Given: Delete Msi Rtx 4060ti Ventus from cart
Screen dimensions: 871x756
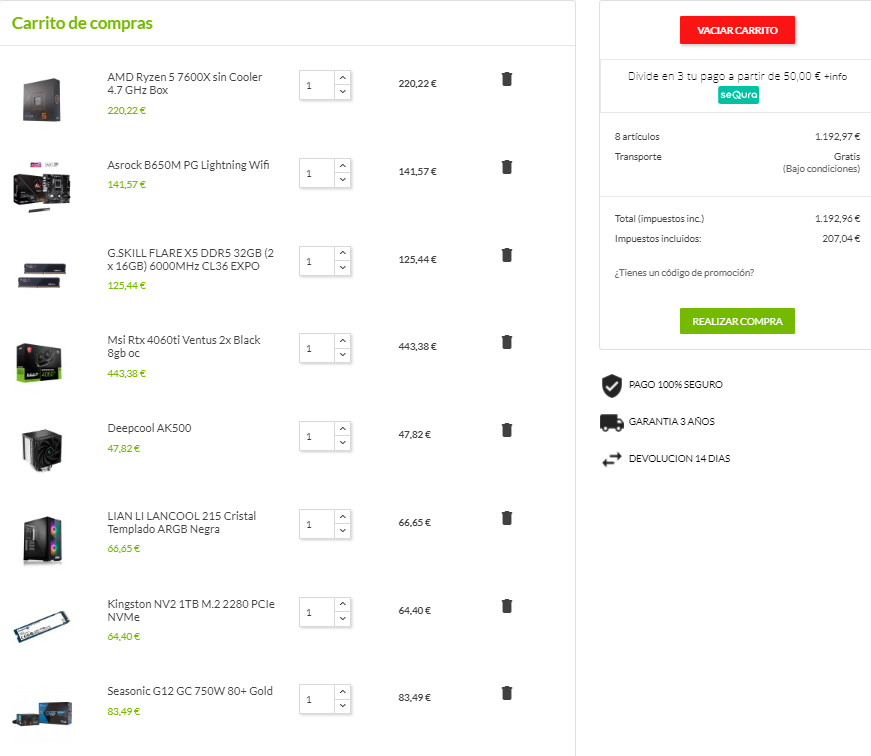Looking at the screenshot, I should point(507,342).
